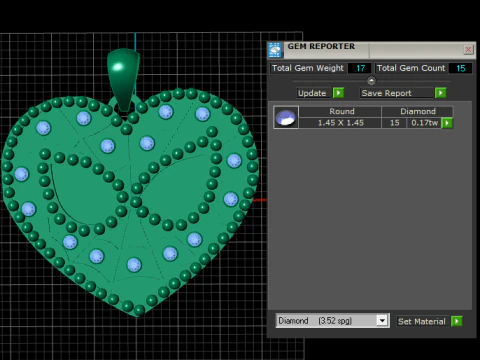Screen dimensions: 480x360
Task: Click the green arrow beside 0.17tw
Action: [x=447, y=123]
